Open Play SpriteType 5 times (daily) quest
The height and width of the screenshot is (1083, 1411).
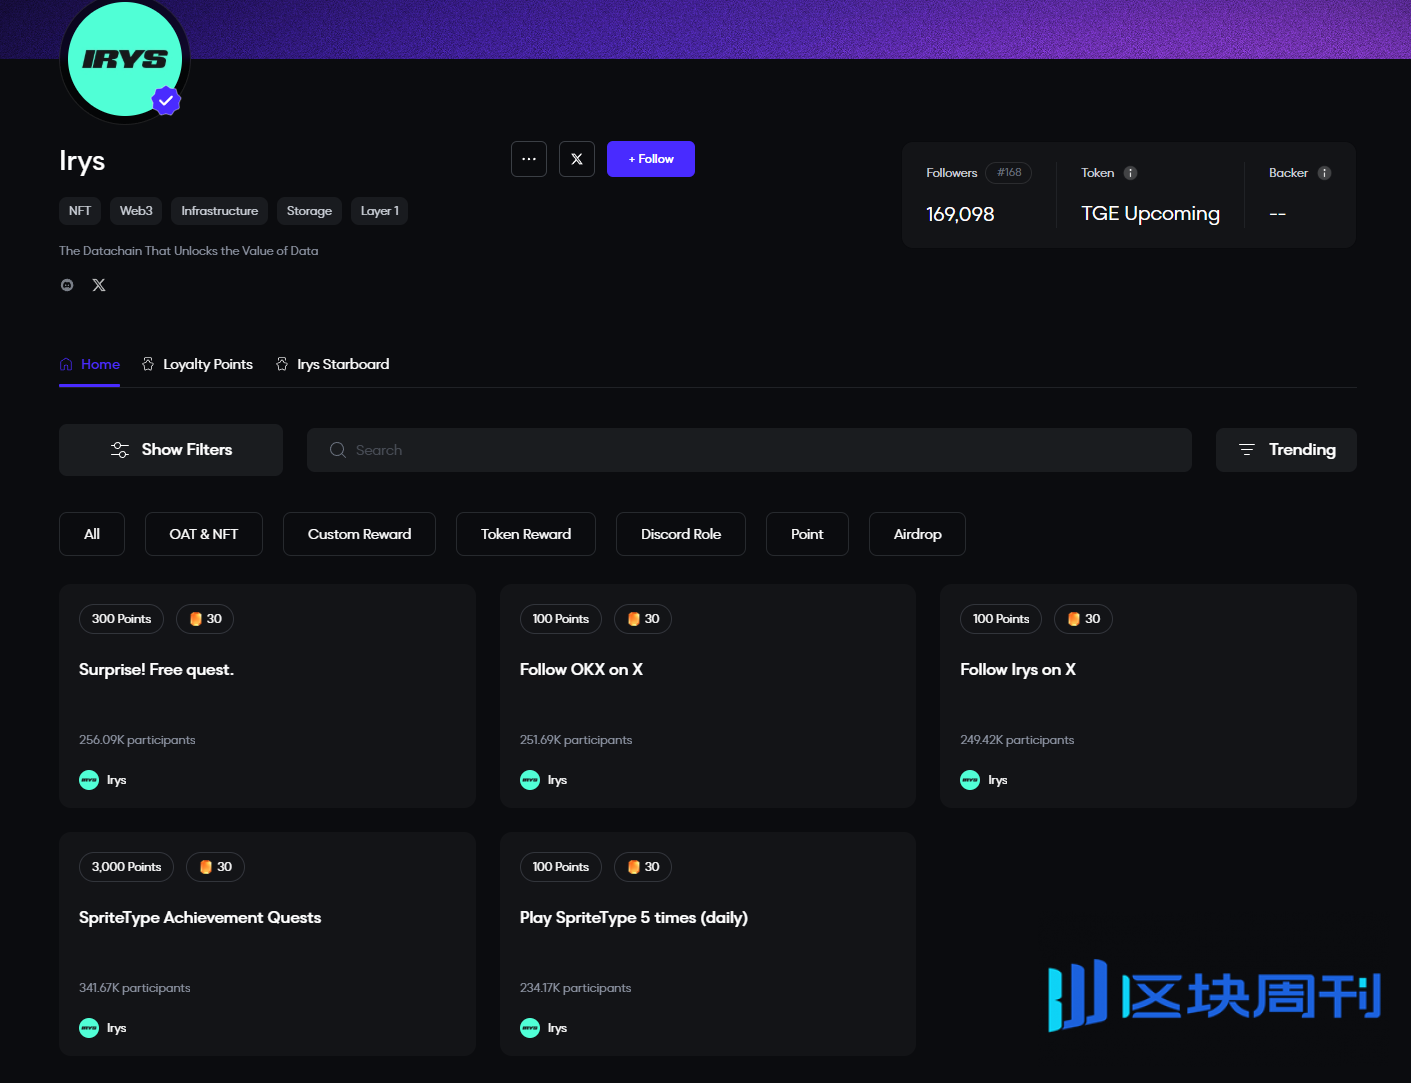[708, 944]
